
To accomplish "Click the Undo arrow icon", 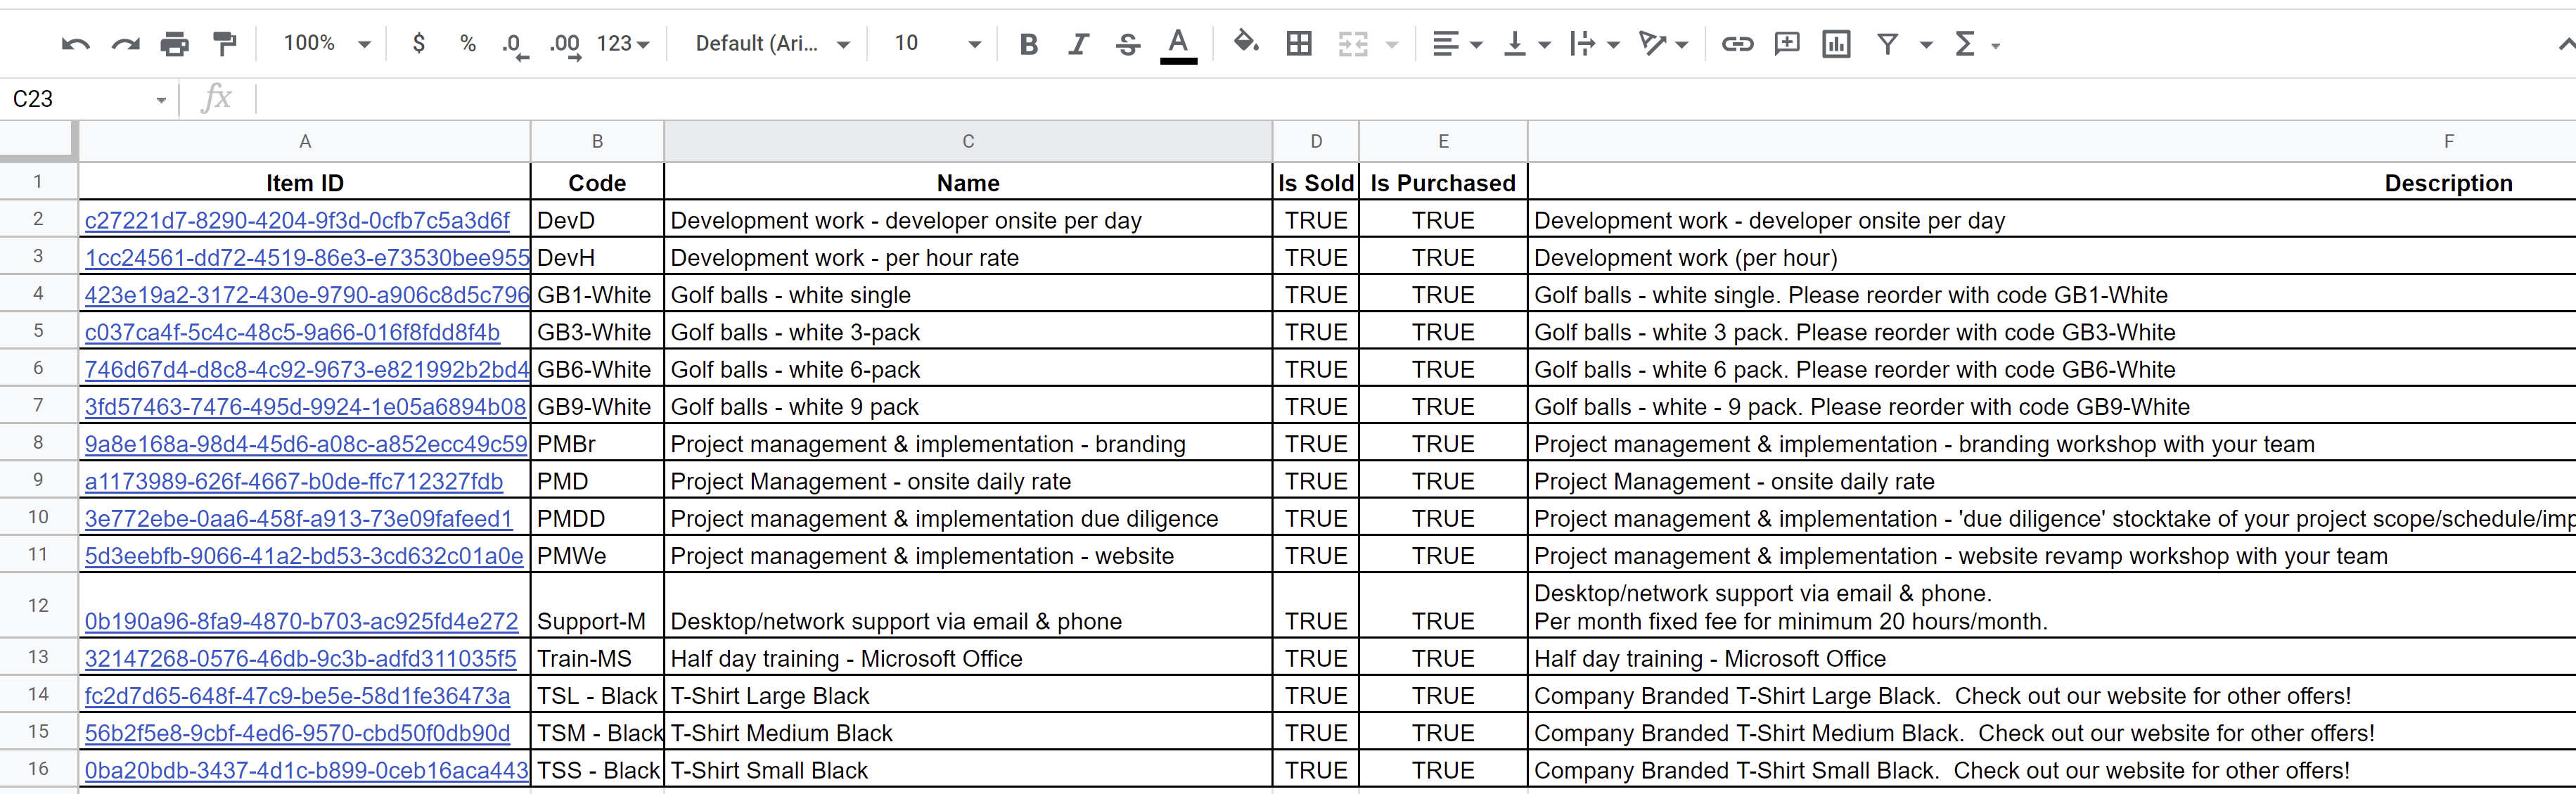I will coord(76,44).
